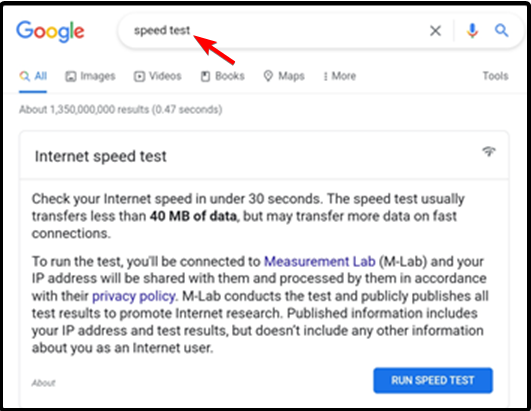Switch to the All results tab
Image resolution: width=531 pixels, height=411 pixels.
tap(33, 76)
